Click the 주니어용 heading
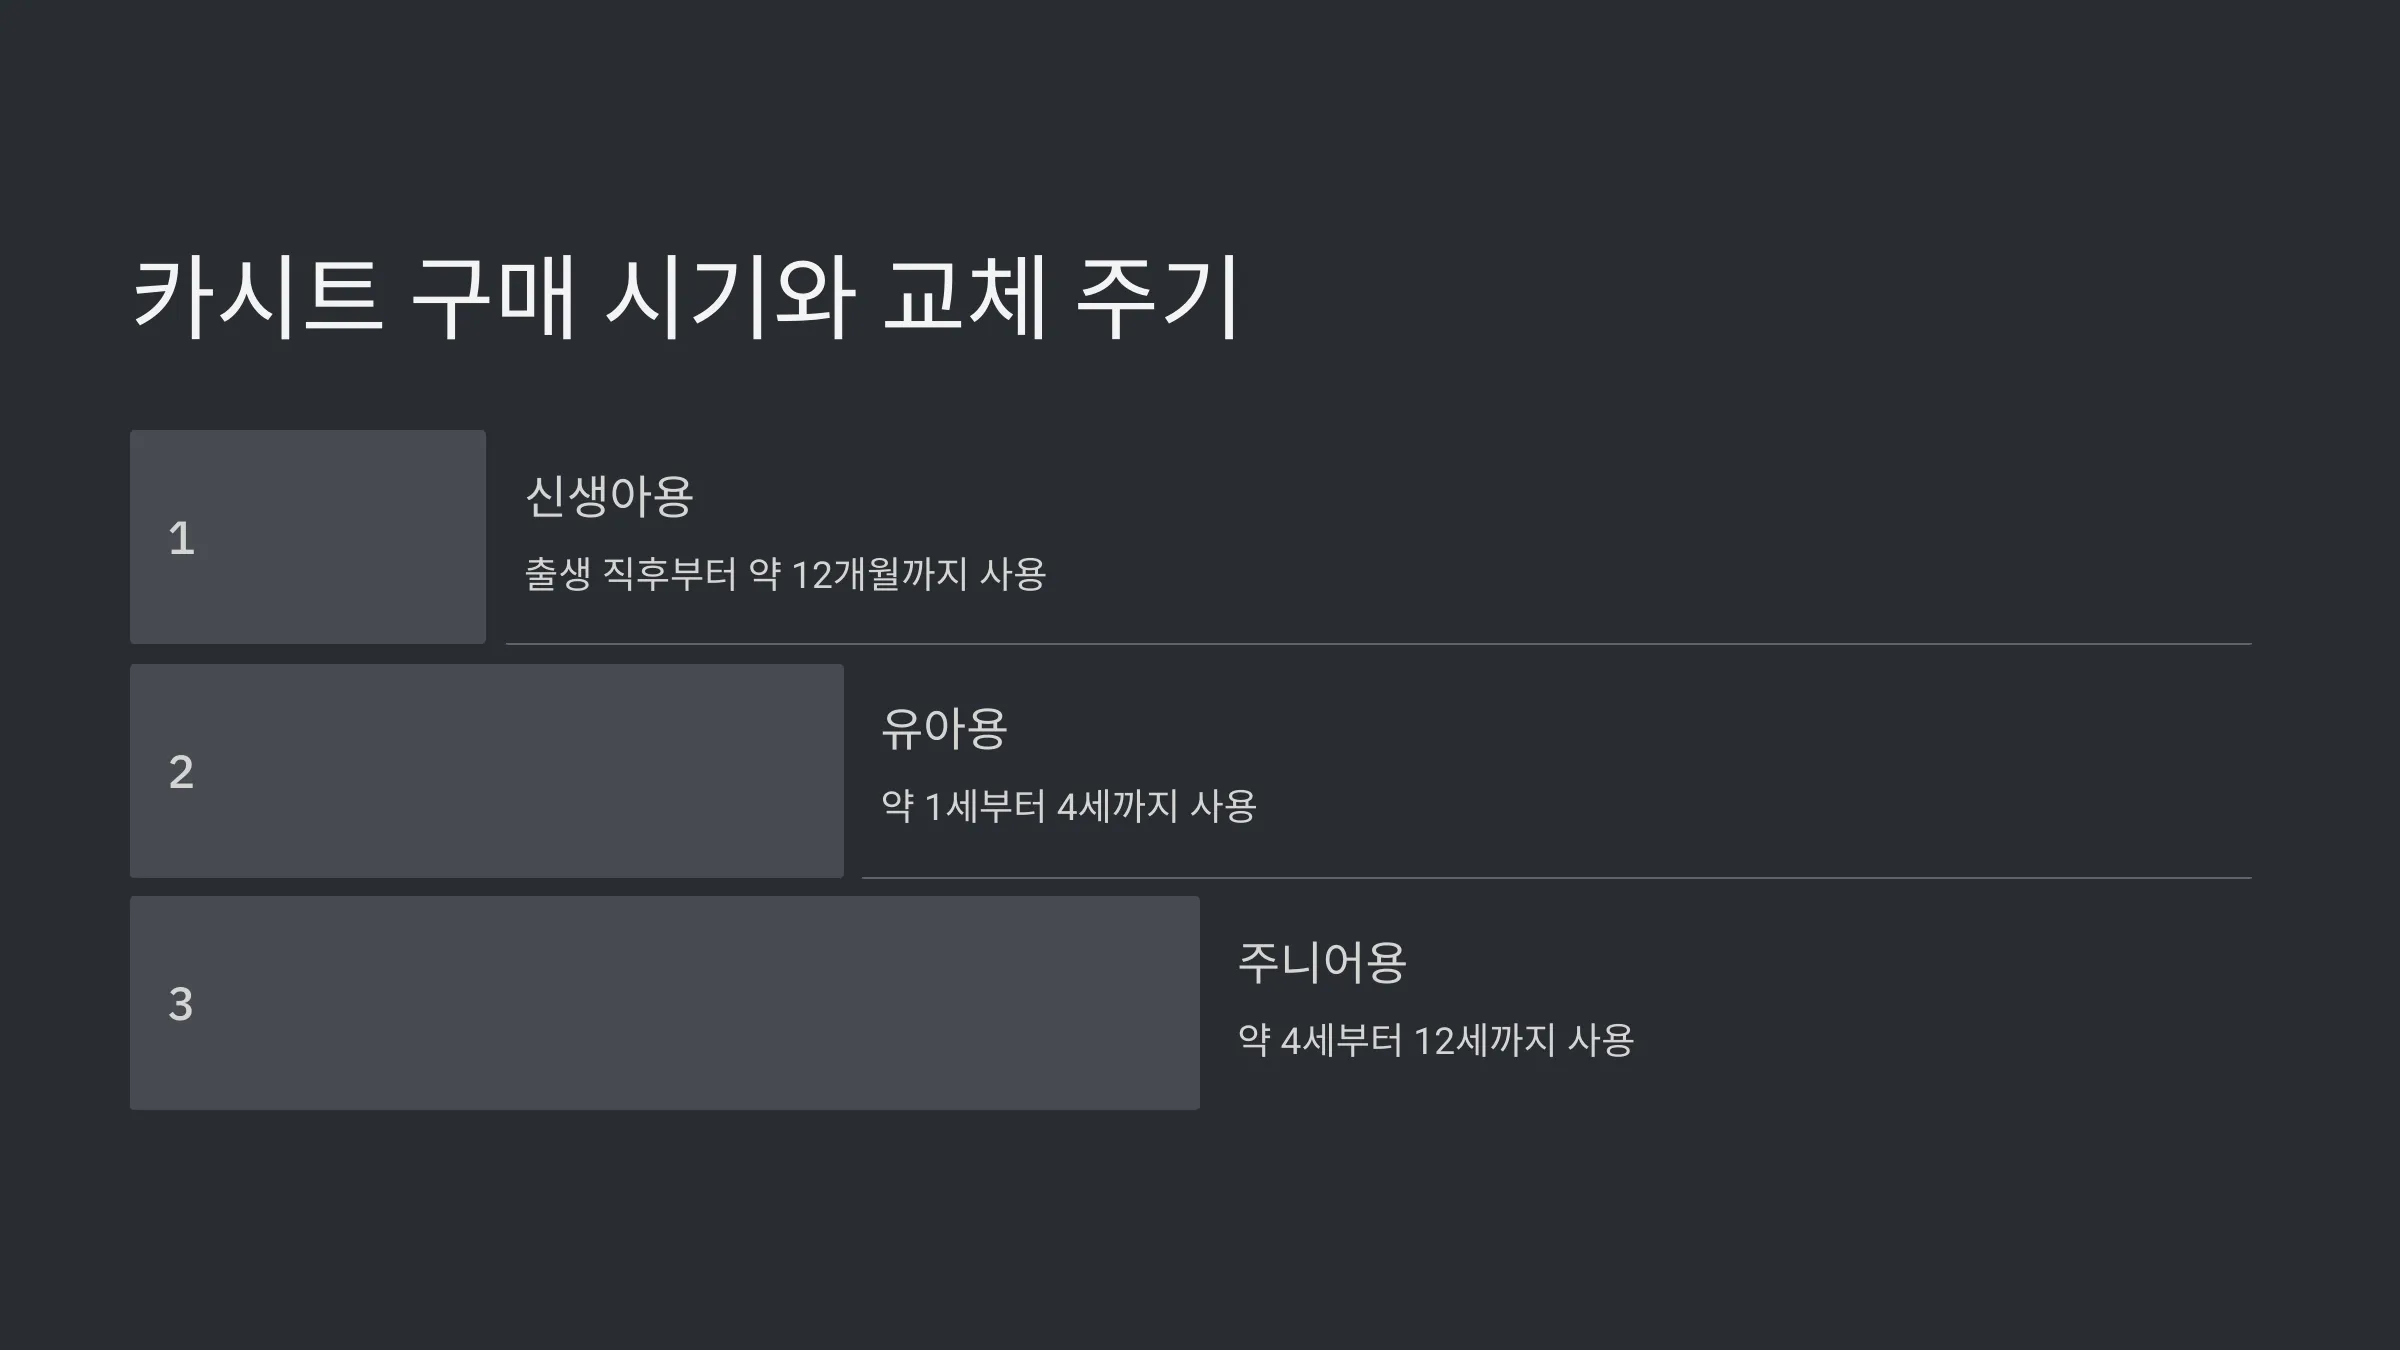Viewport: 2400px width, 1350px height. 1322,962
